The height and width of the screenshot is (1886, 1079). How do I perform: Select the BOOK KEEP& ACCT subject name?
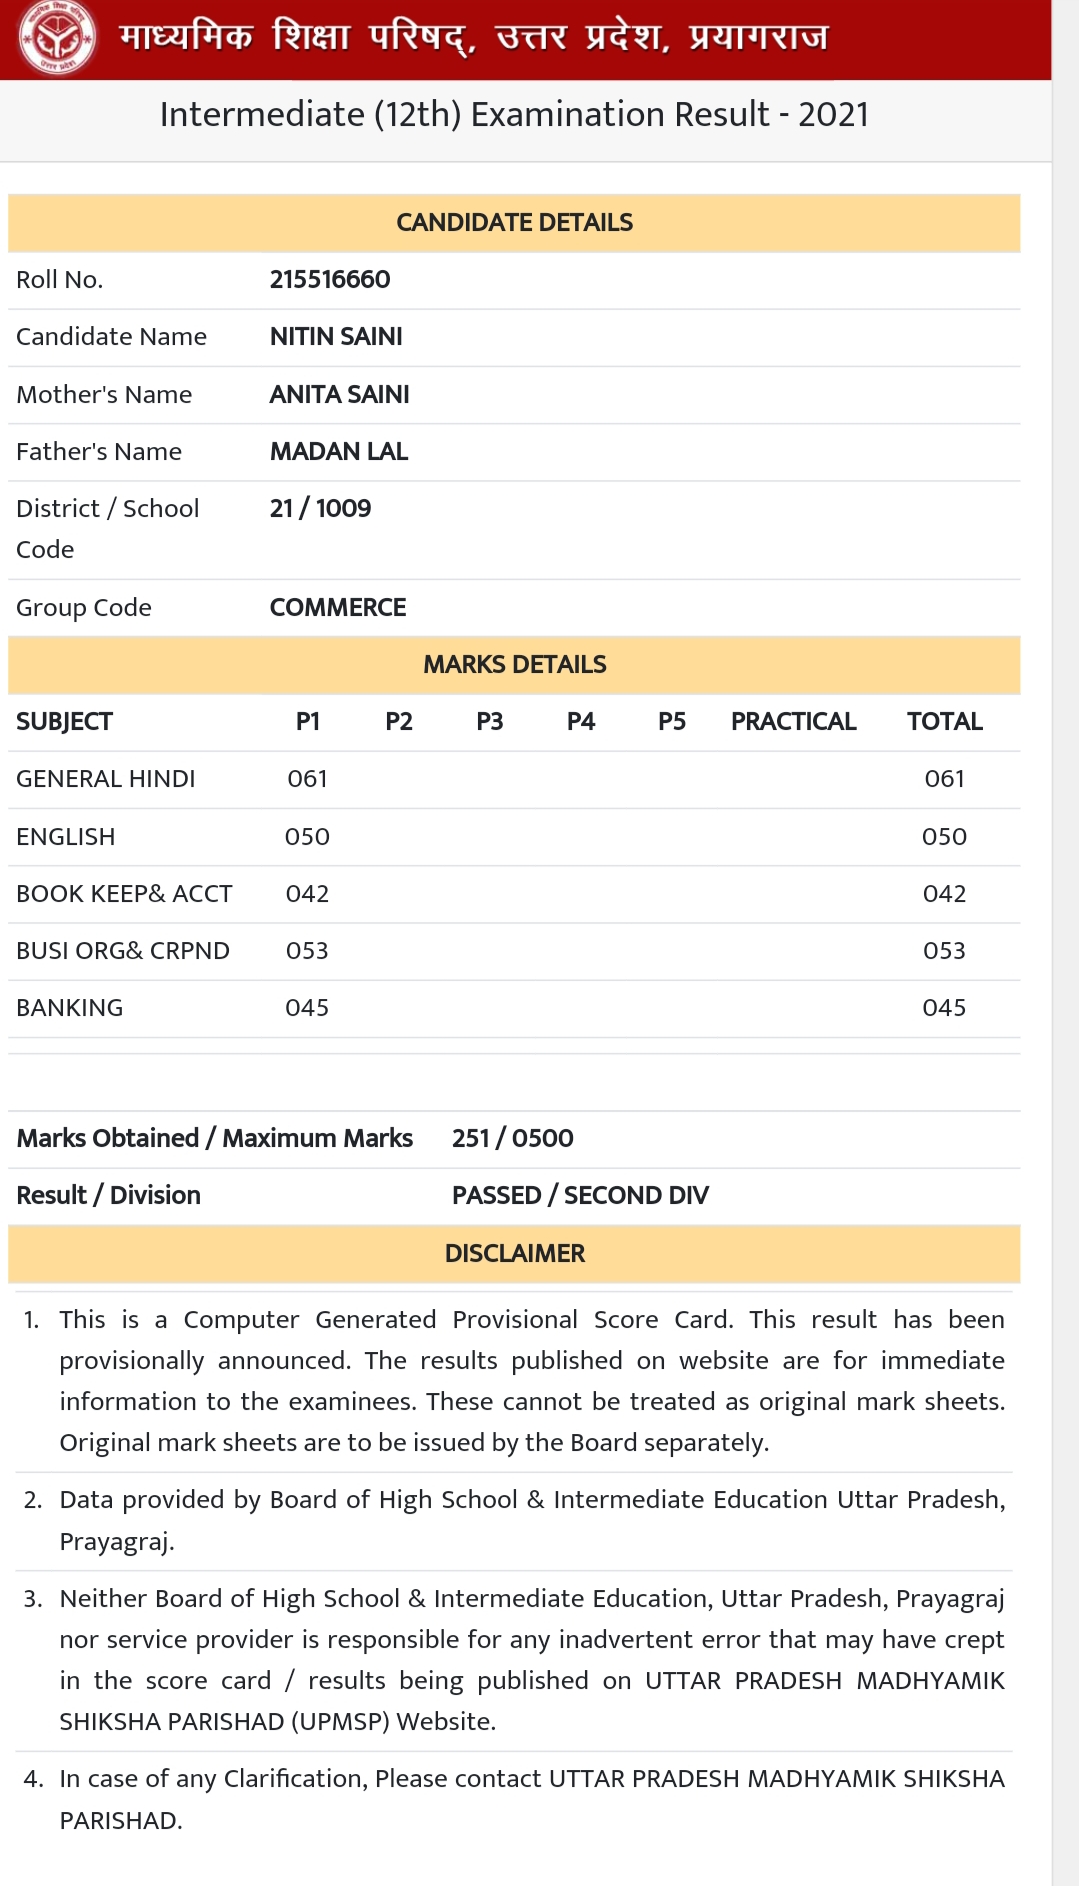pos(124,894)
